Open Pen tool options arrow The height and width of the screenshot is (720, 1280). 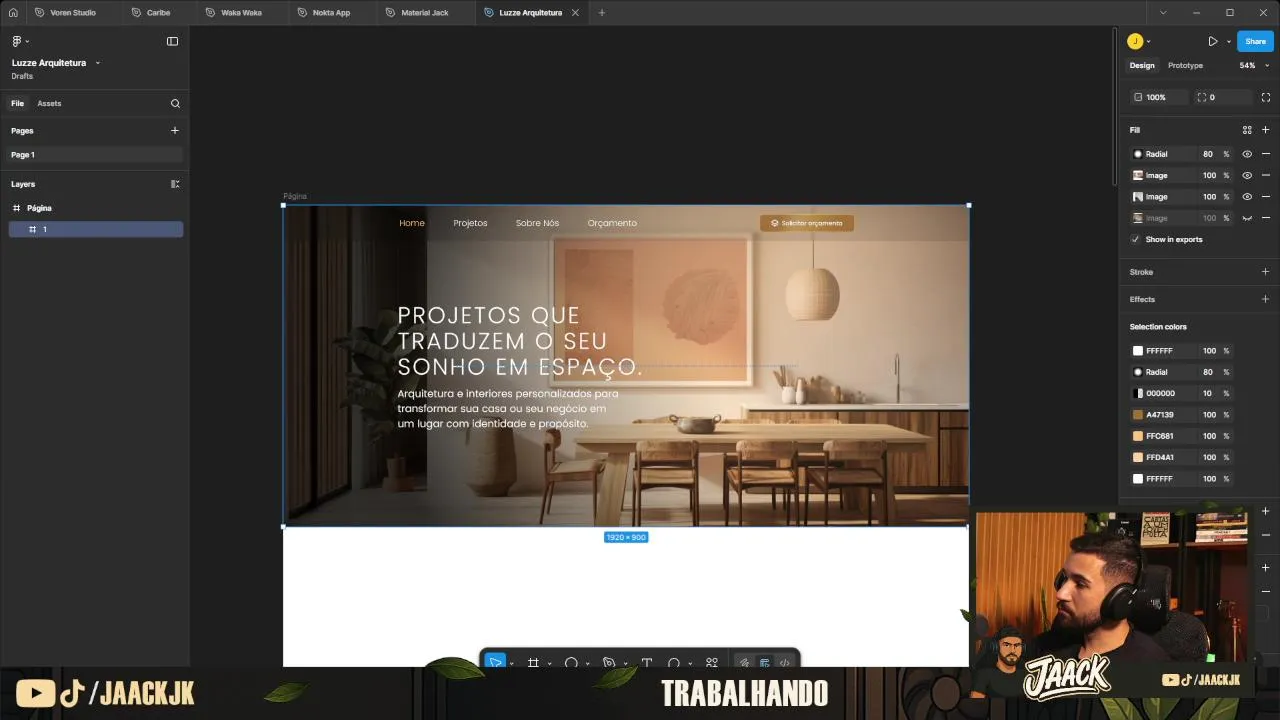click(625, 663)
